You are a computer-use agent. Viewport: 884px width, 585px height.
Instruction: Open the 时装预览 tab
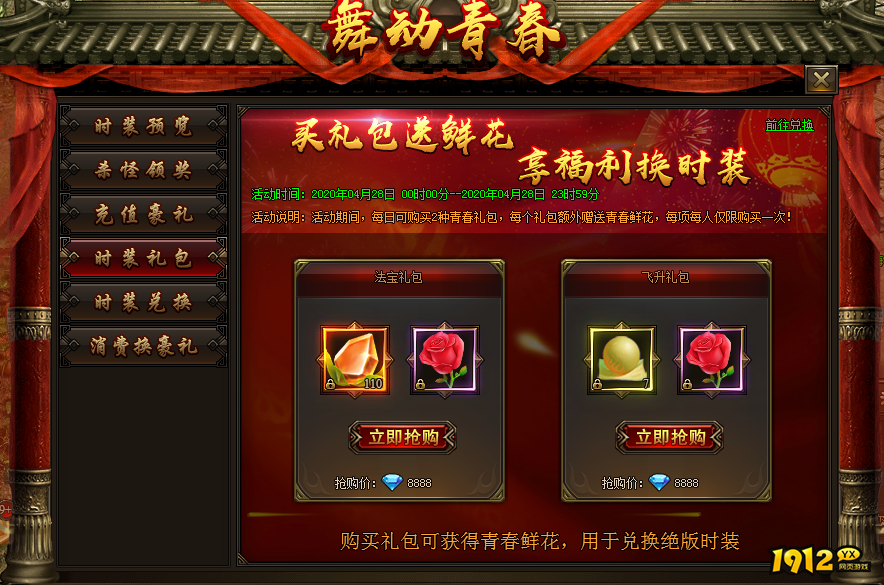143,126
